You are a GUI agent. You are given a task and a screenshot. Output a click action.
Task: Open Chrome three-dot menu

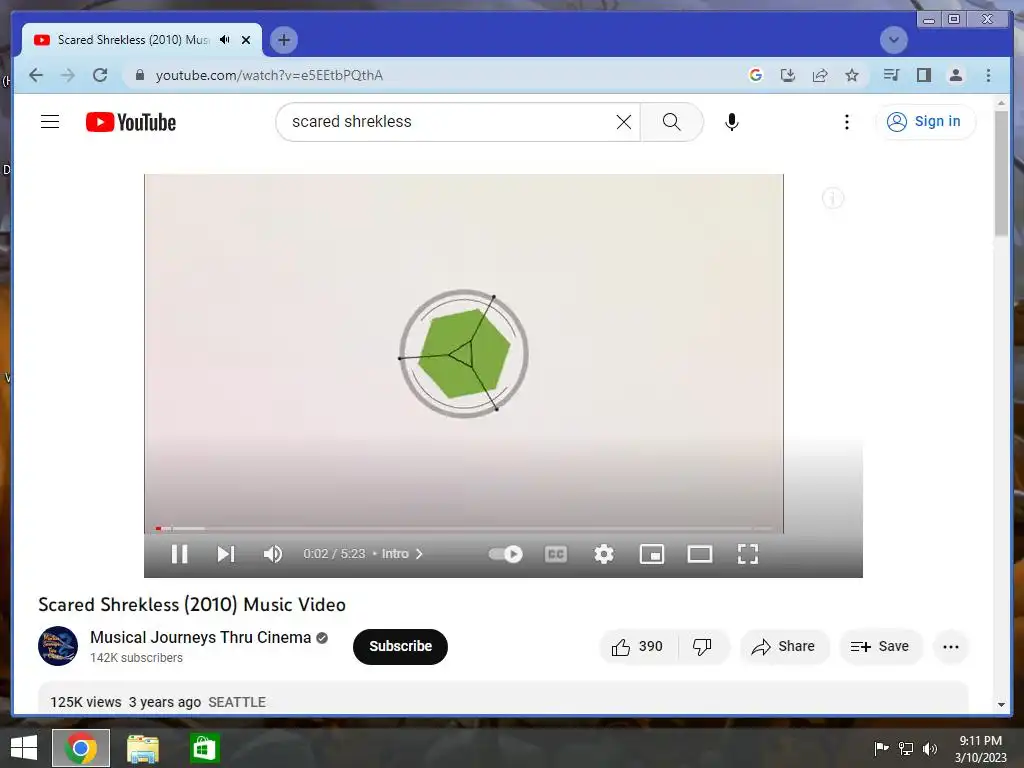tap(988, 75)
